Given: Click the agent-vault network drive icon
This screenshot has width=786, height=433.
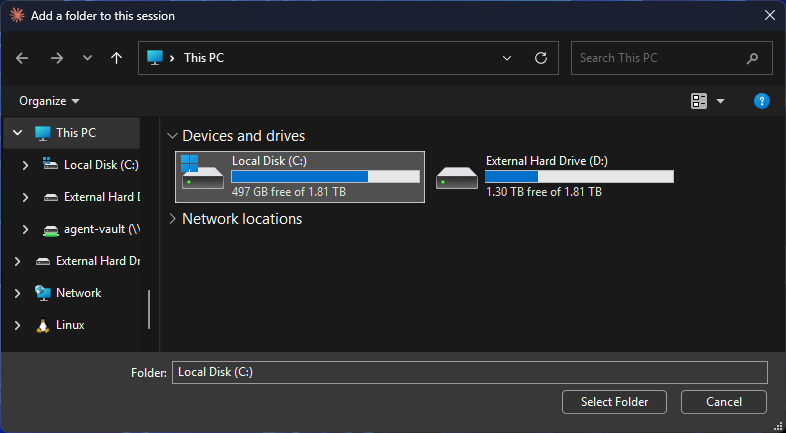Looking at the screenshot, I should [x=51, y=230].
